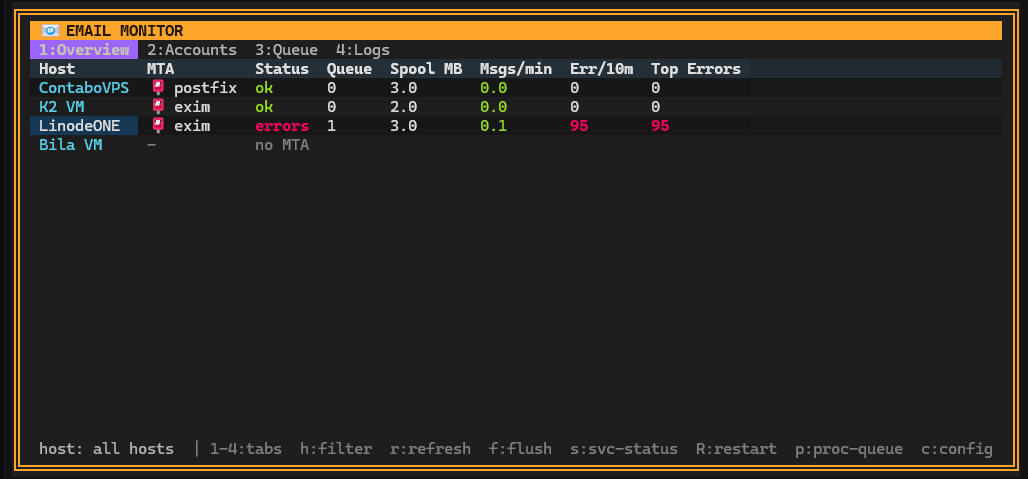Open the 3:Queue tab
Viewport: 1028px width, 479px height.
(x=287, y=50)
